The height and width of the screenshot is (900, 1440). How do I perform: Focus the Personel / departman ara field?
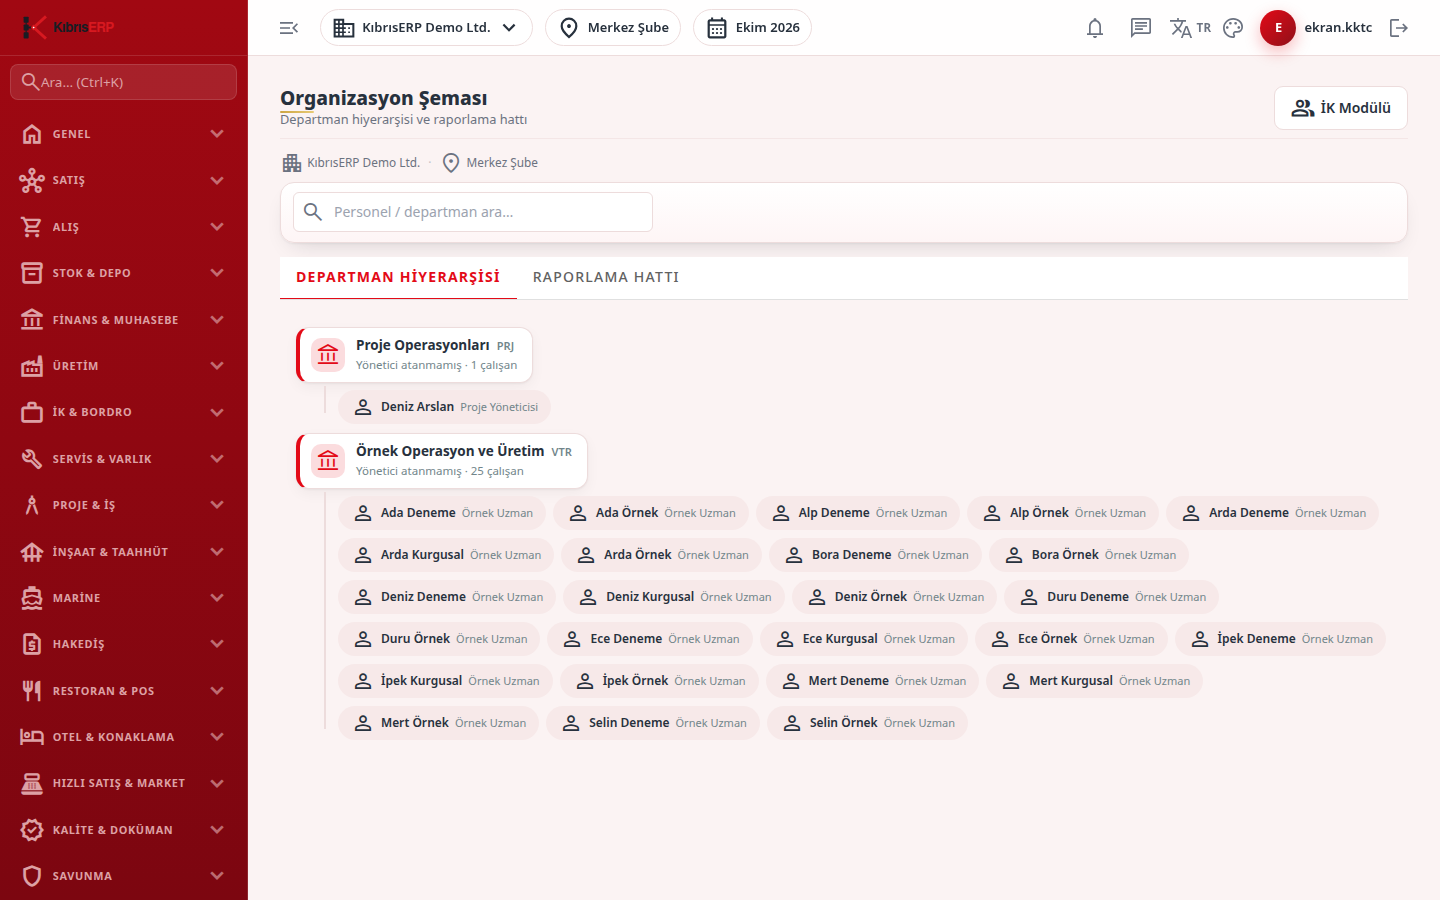pos(473,212)
